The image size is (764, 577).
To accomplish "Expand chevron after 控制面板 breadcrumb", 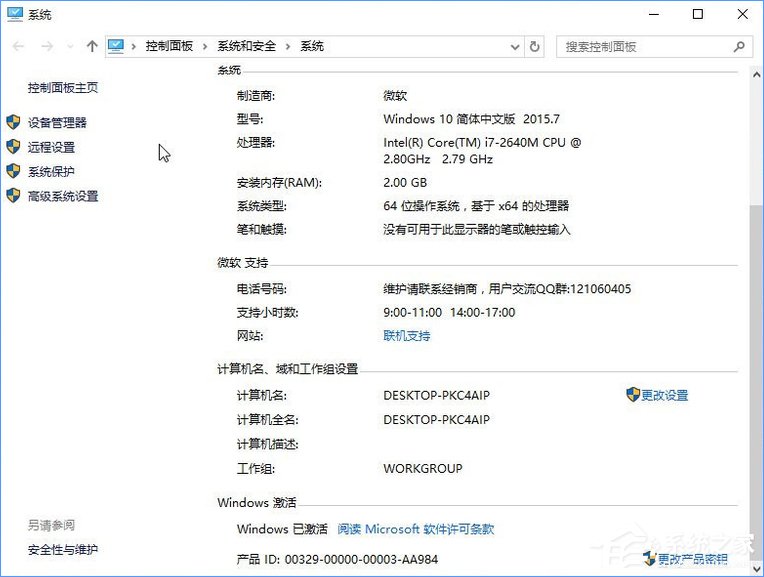I will pos(205,47).
